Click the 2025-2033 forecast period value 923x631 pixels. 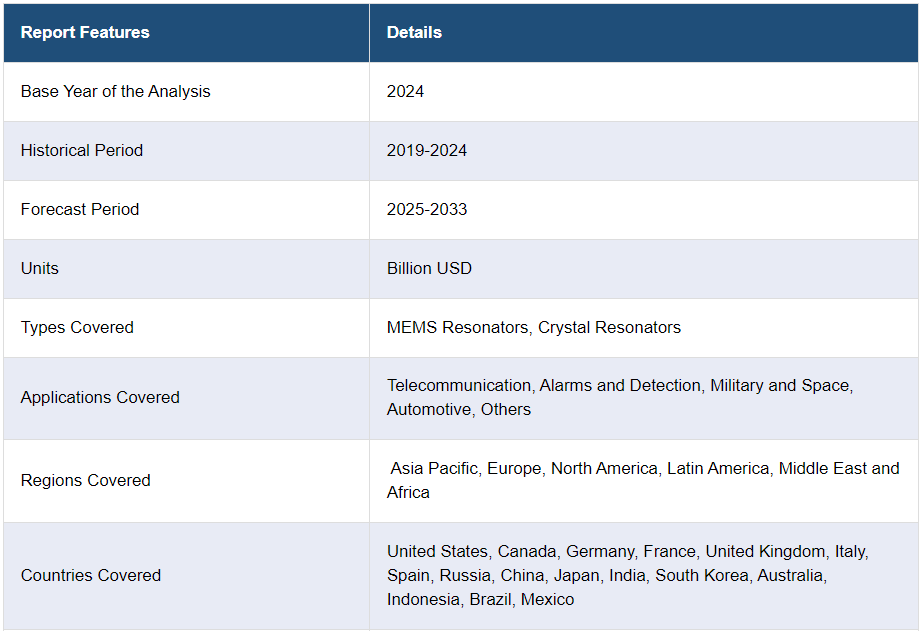point(427,210)
